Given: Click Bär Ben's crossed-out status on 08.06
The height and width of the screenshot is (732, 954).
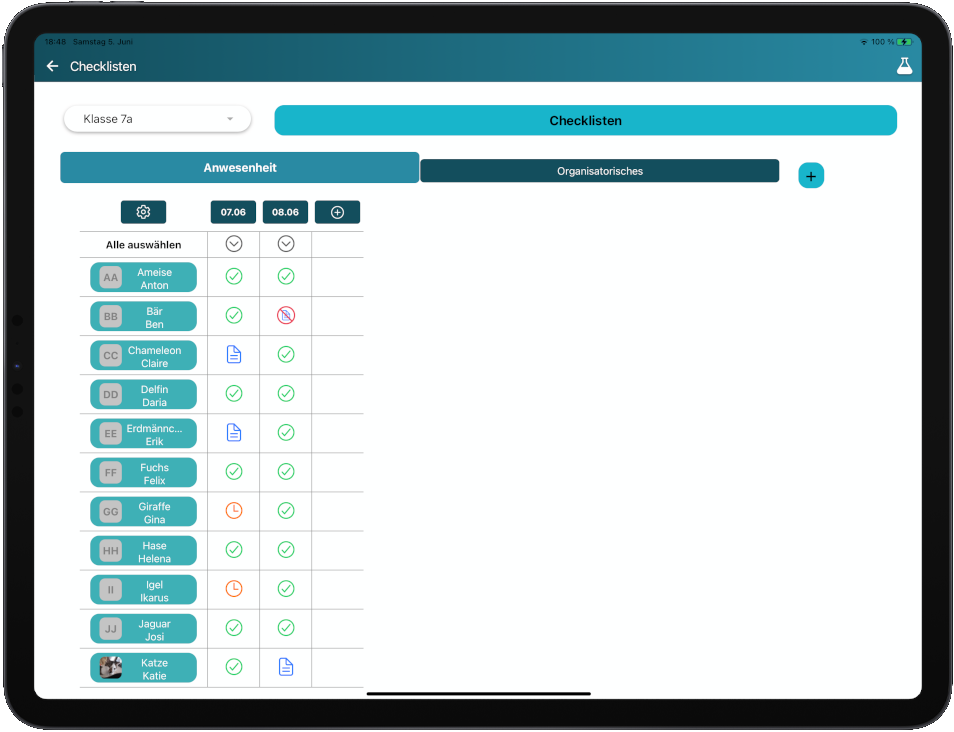Looking at the screenshot, I should [286, 315].
